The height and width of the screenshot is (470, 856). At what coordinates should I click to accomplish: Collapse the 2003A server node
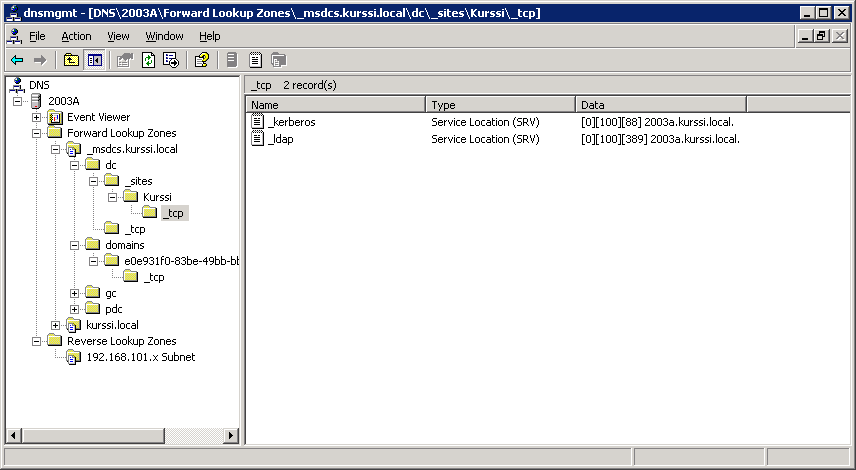17,101
